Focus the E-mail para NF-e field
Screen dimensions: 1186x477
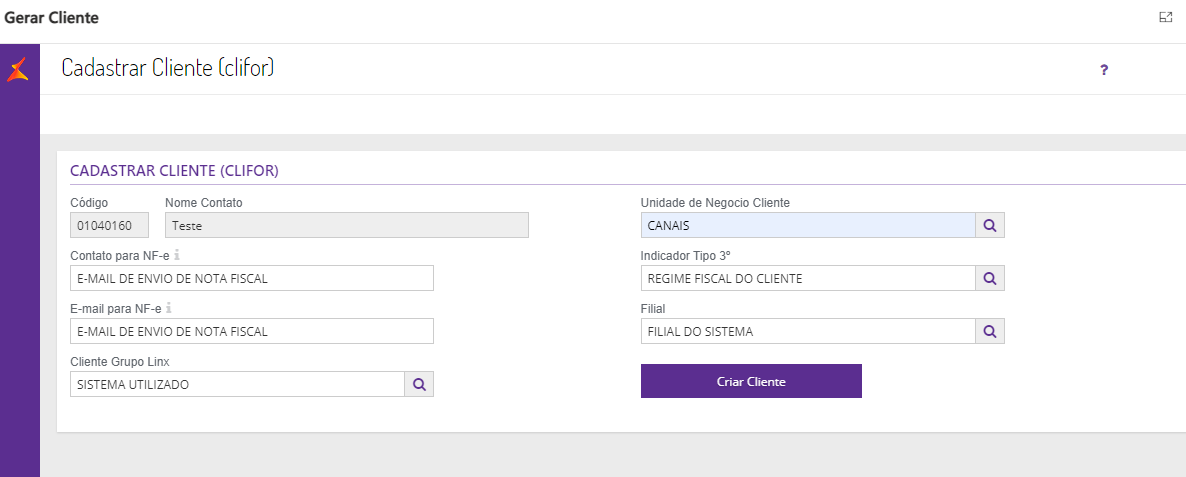click(x=252, y=331)
